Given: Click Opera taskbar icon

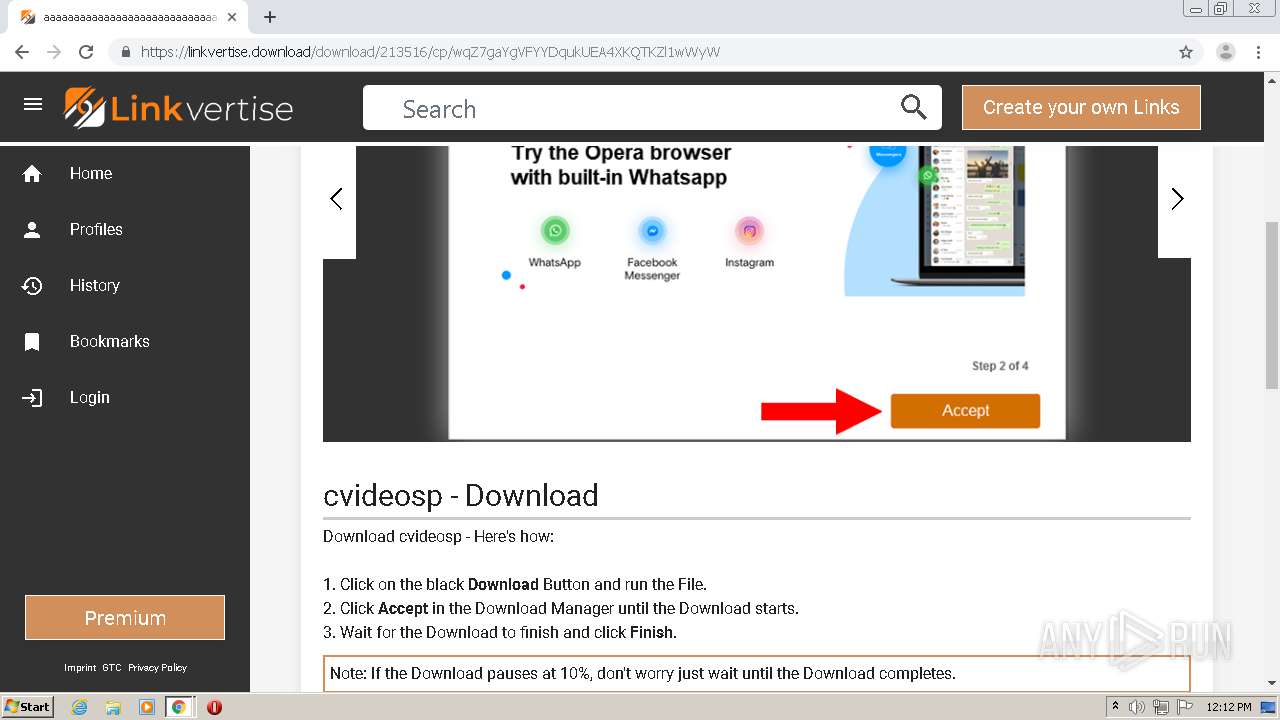Looking at the screenshot, I should pyautogui.click(x=214, y=707).
